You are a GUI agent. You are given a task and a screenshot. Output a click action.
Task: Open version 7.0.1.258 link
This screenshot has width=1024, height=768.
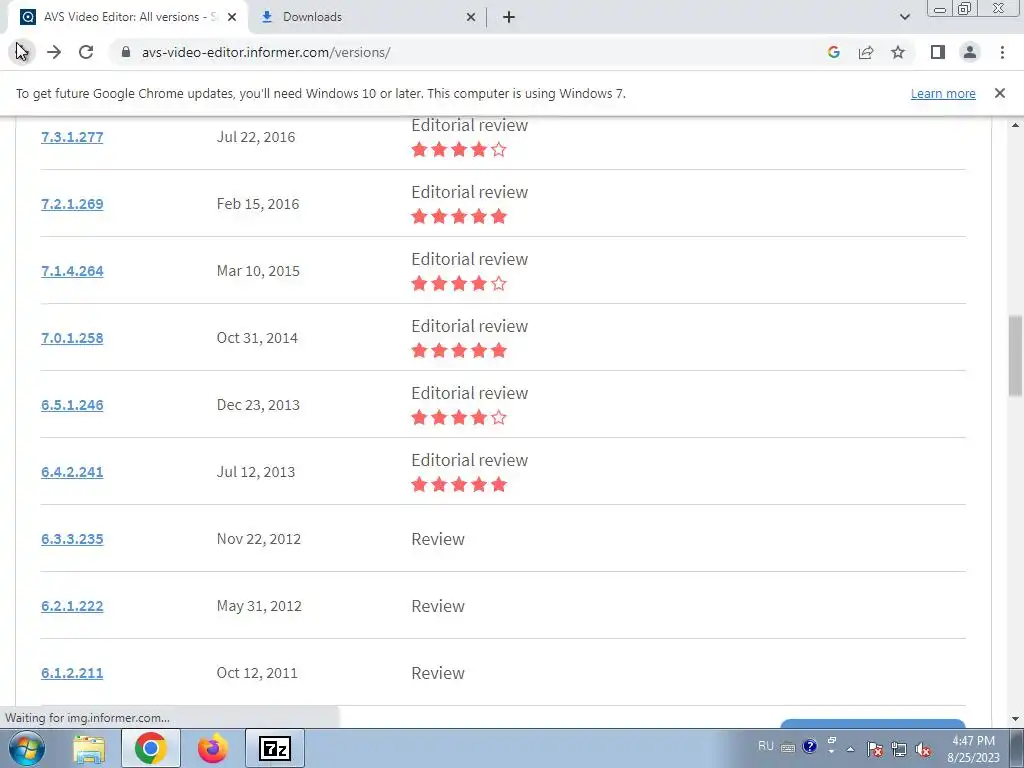point(72,338)
